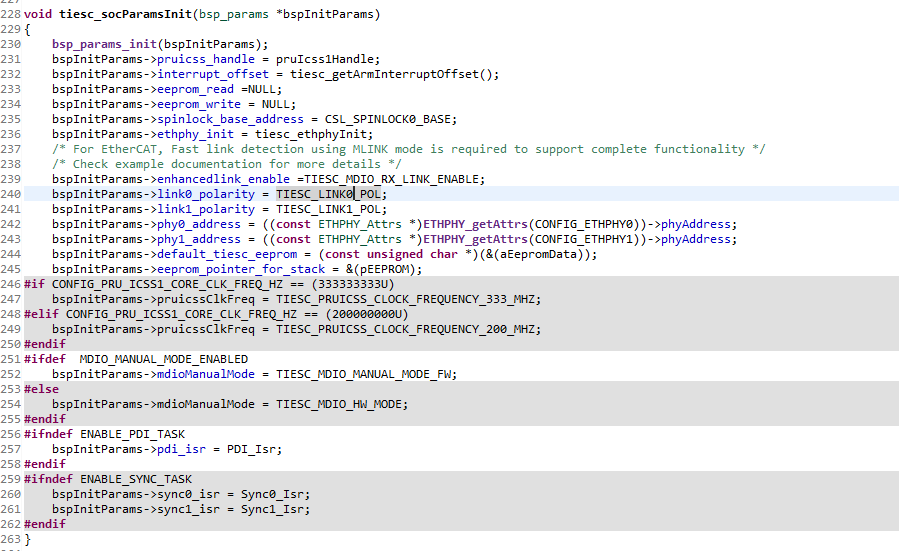Click pdi_isr member
Image resolution: width=899 pixels, height=551 pixels.
pos(181,449)
